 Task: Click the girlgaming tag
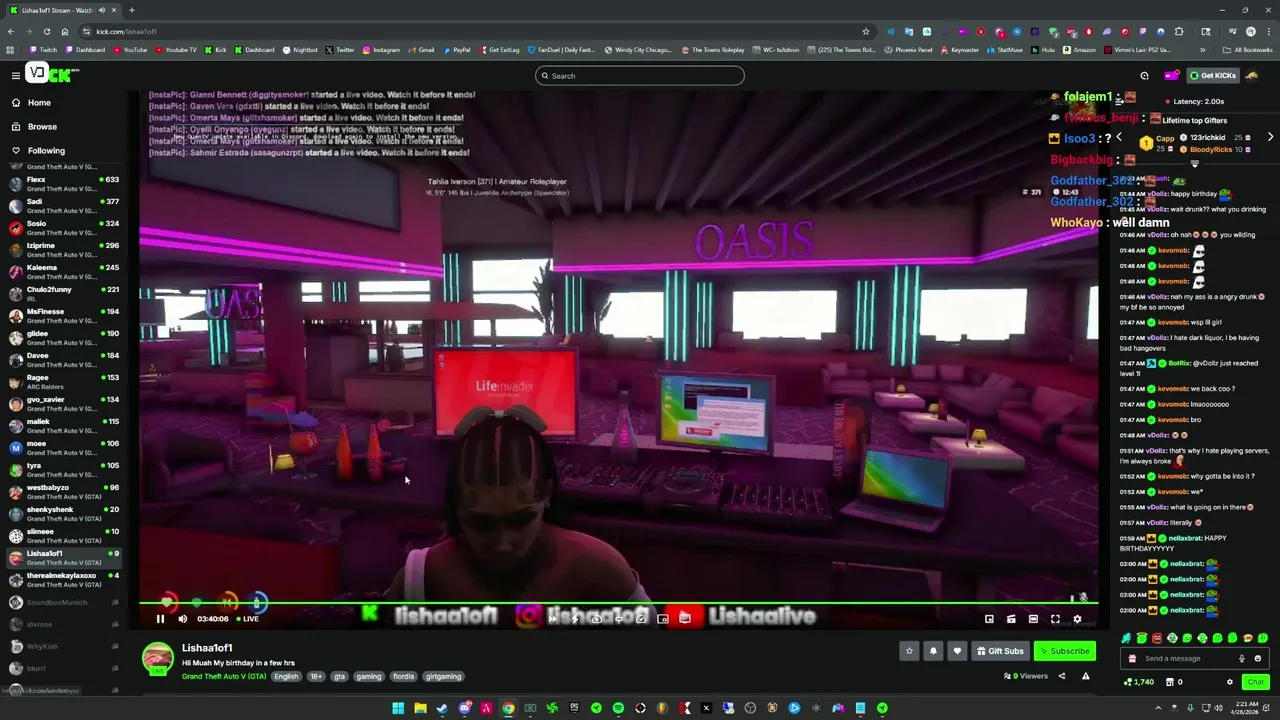pos(443,676)
